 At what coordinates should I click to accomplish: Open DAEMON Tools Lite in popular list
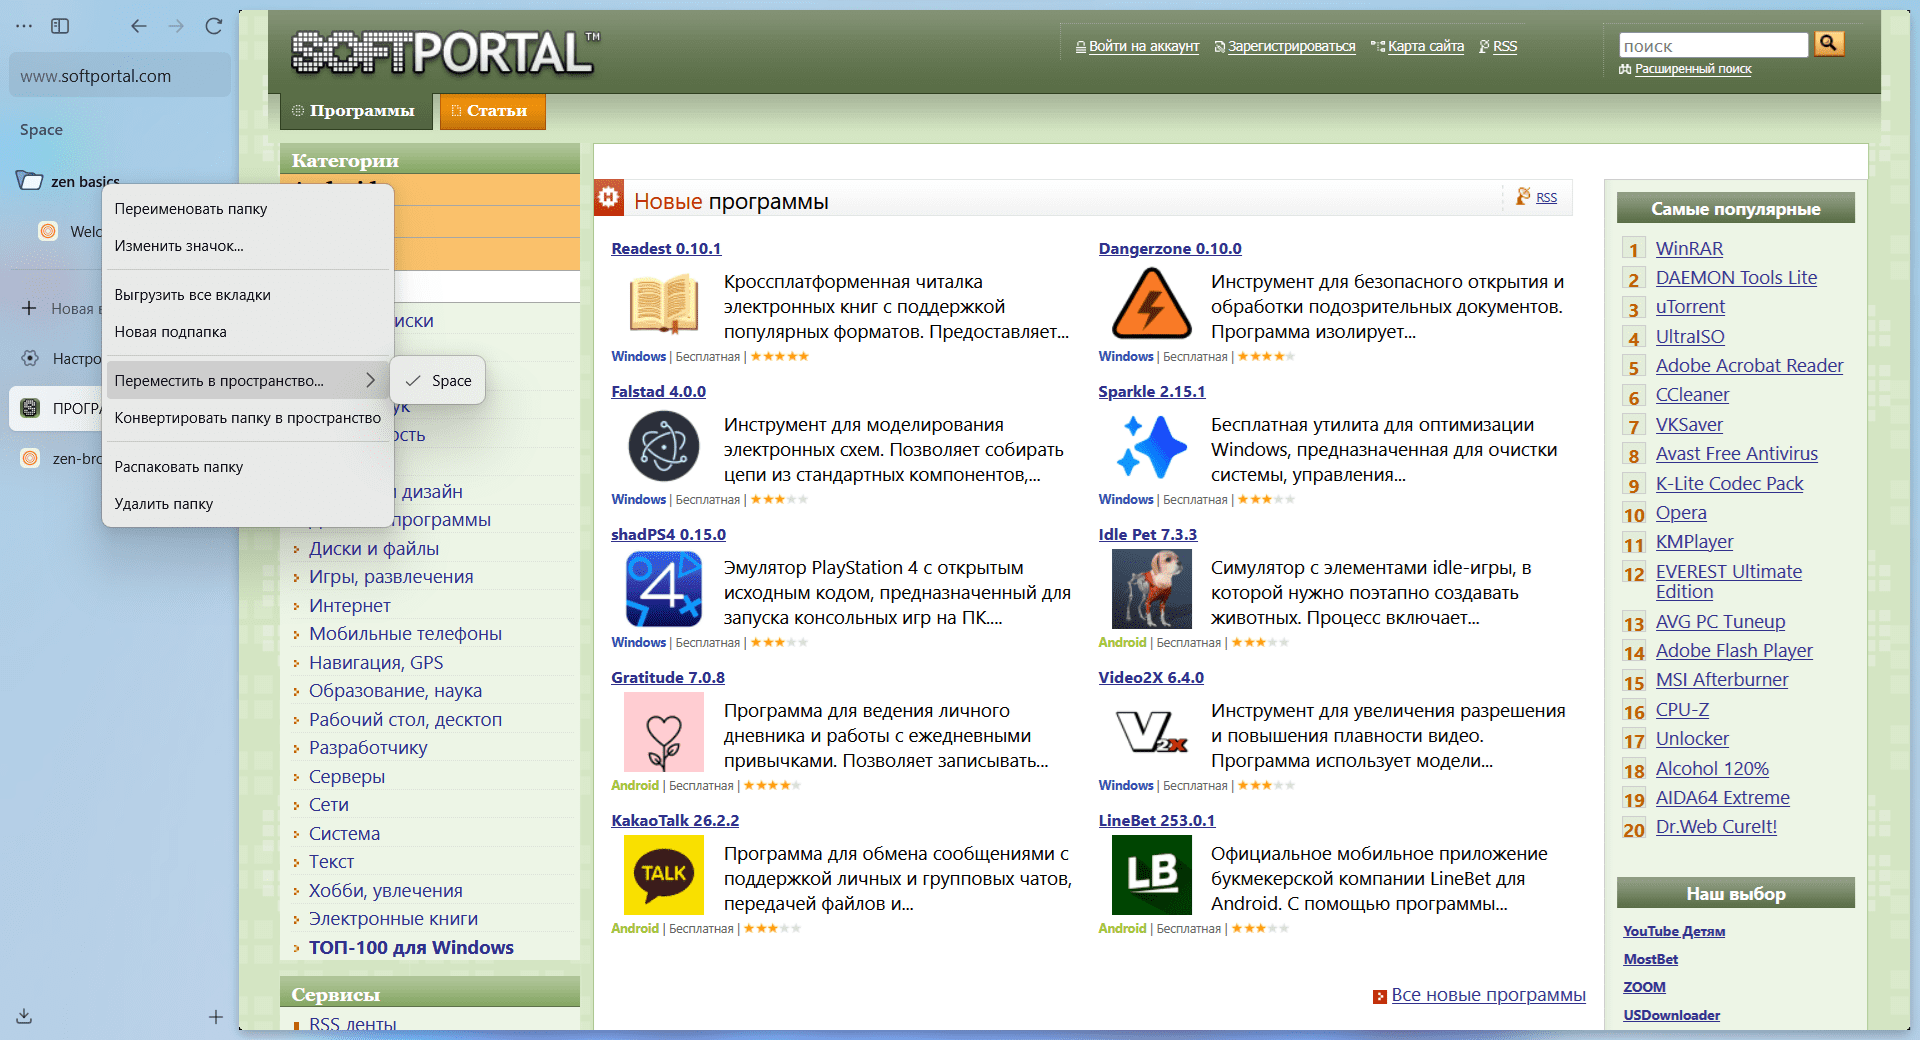[x=1736, y=278]
